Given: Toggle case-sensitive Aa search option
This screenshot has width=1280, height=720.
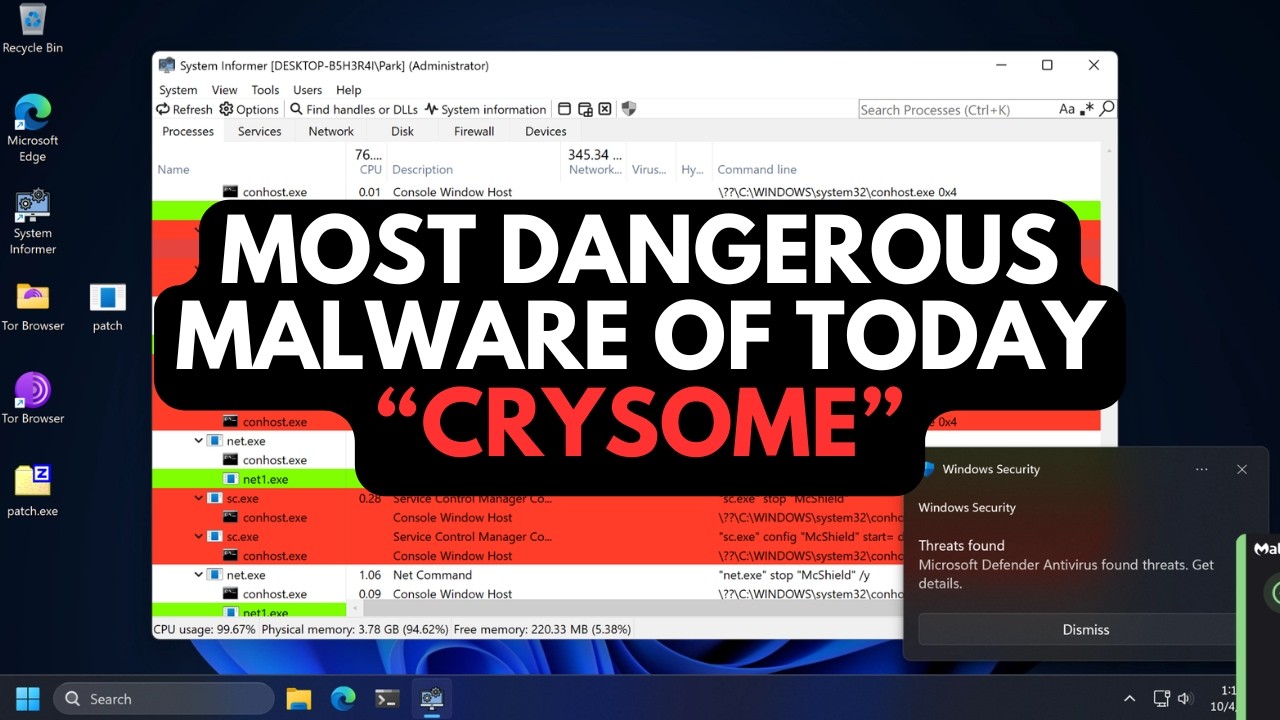Looking at the screenshot, I should (x=1067, y=109).
